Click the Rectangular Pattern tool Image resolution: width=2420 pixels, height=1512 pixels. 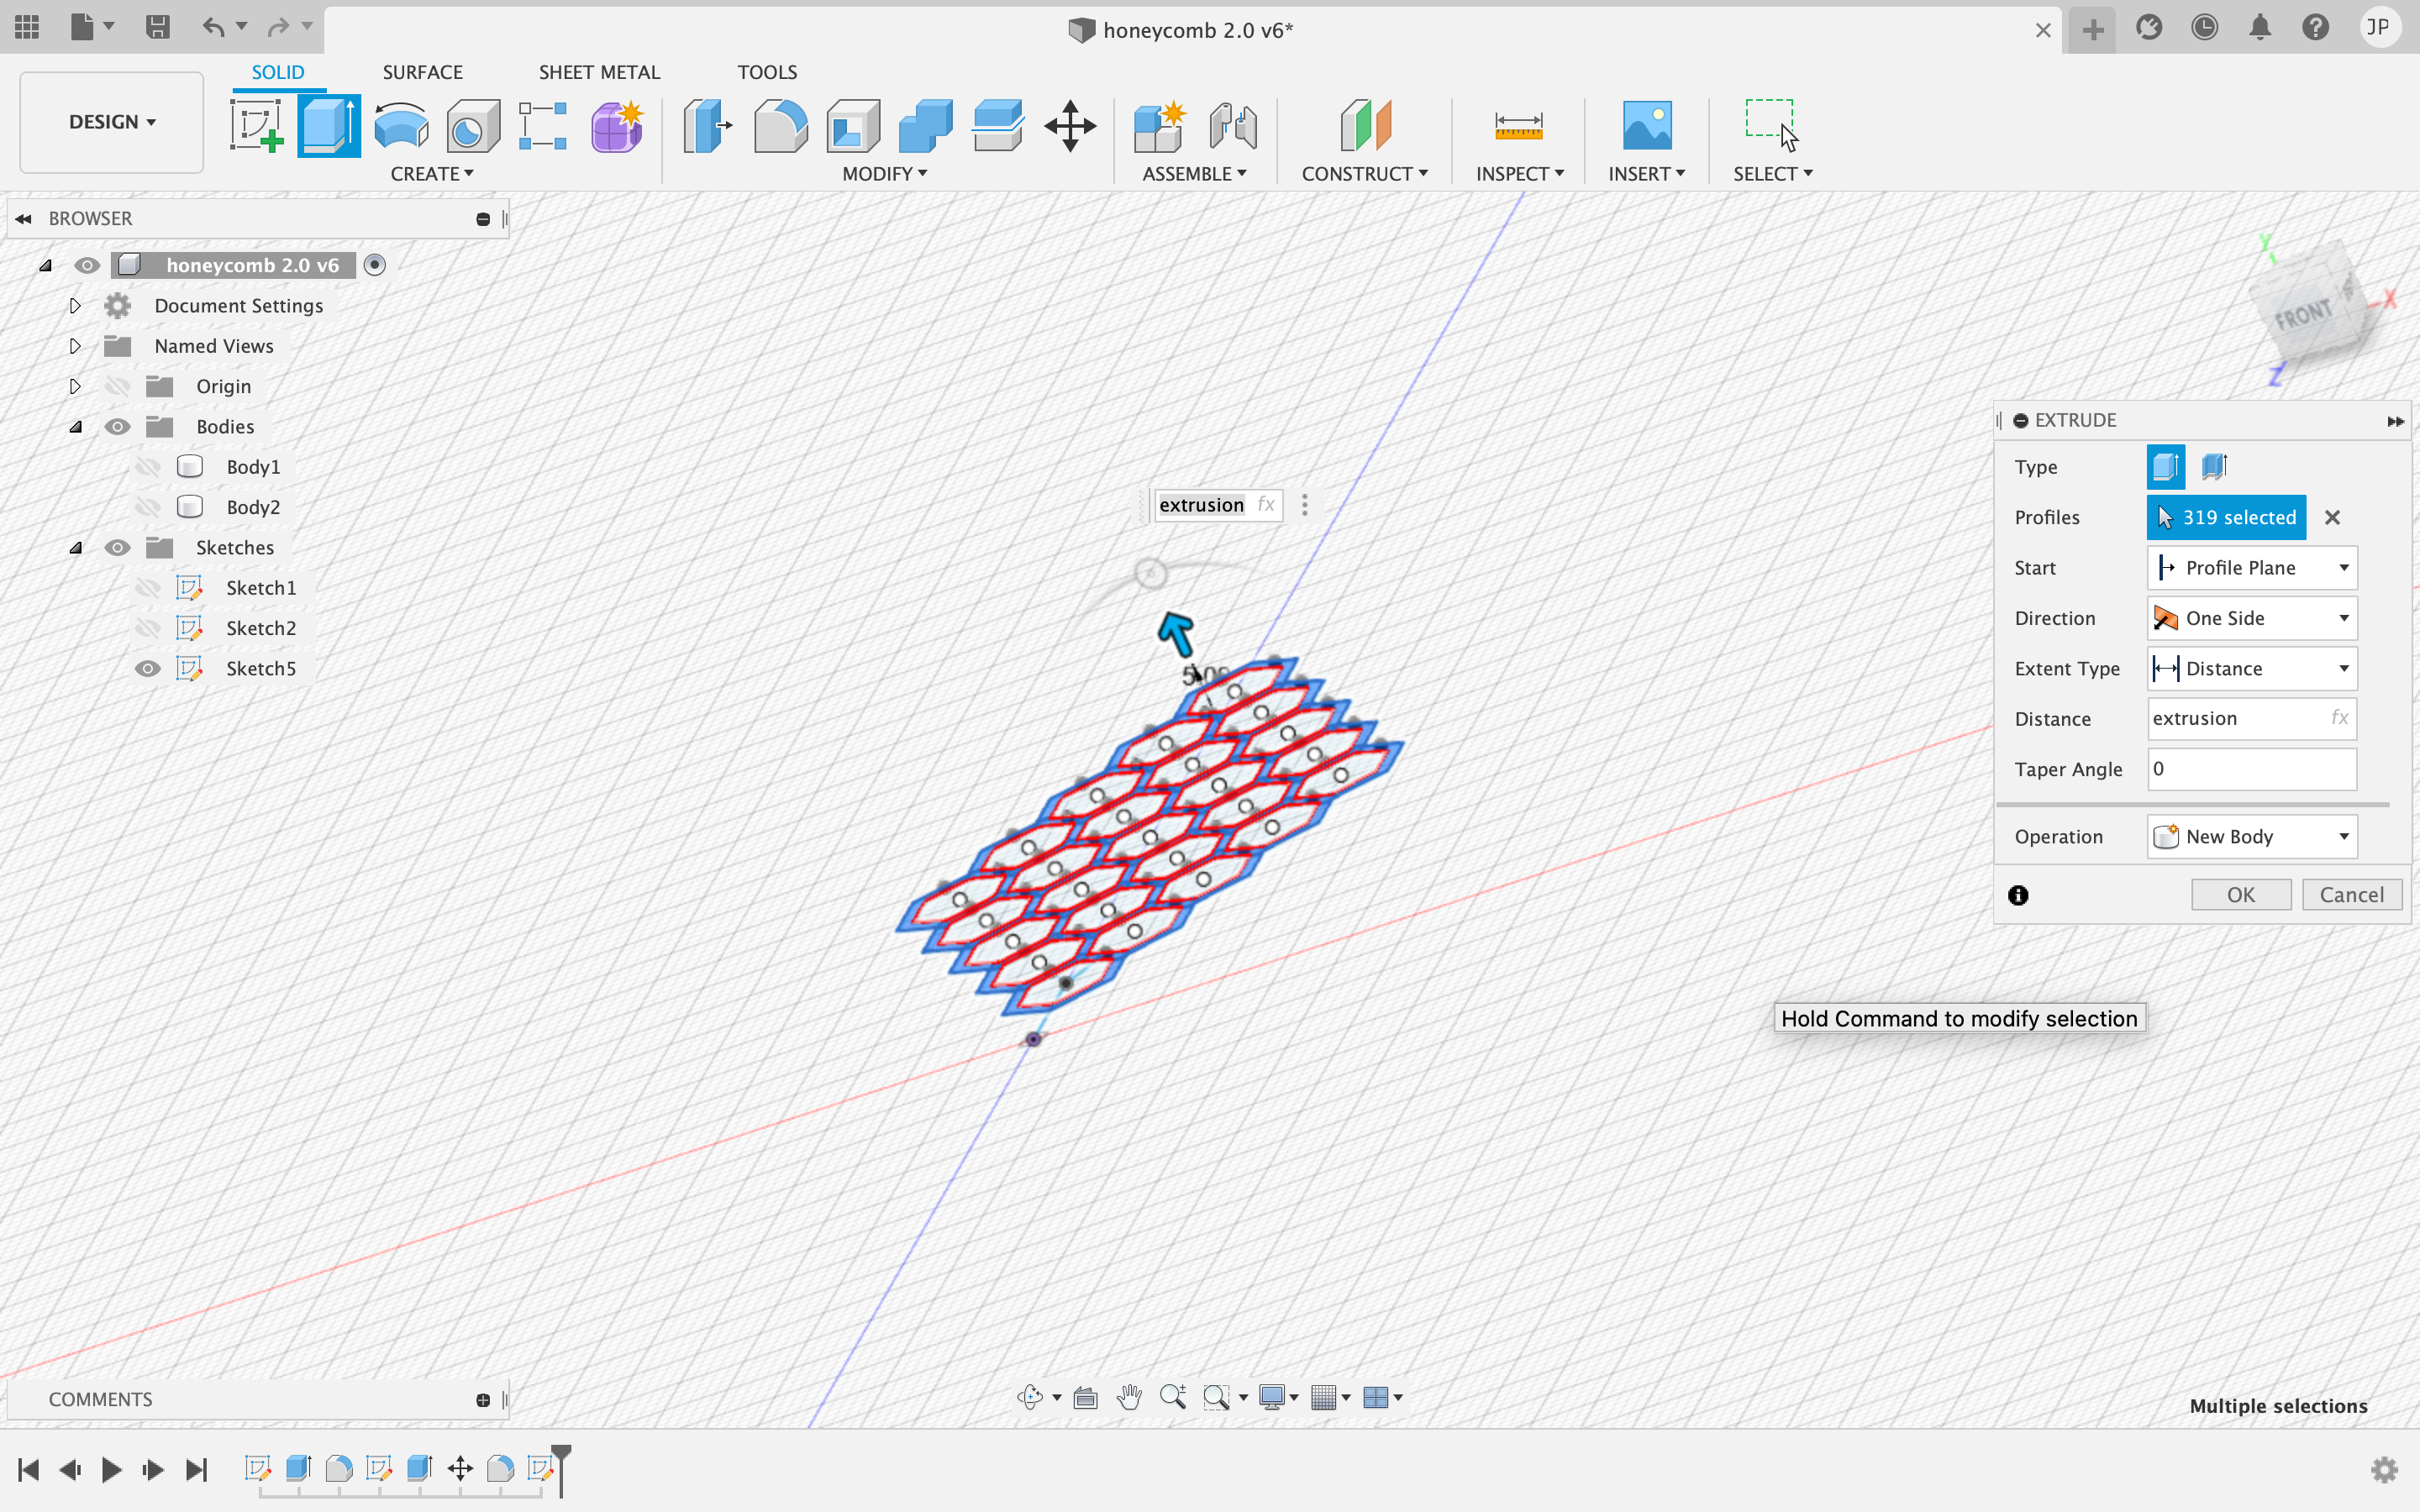543,126
